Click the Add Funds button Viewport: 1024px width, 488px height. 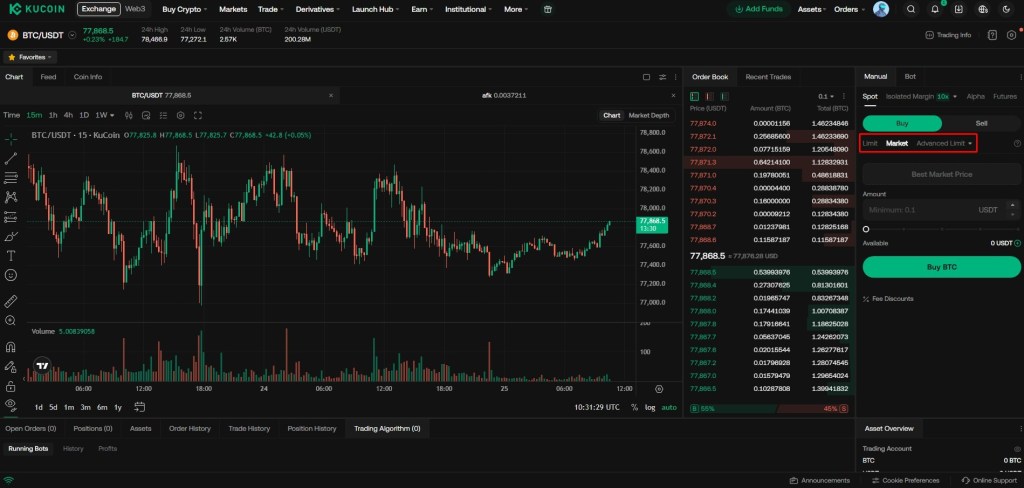click(758, 9)
